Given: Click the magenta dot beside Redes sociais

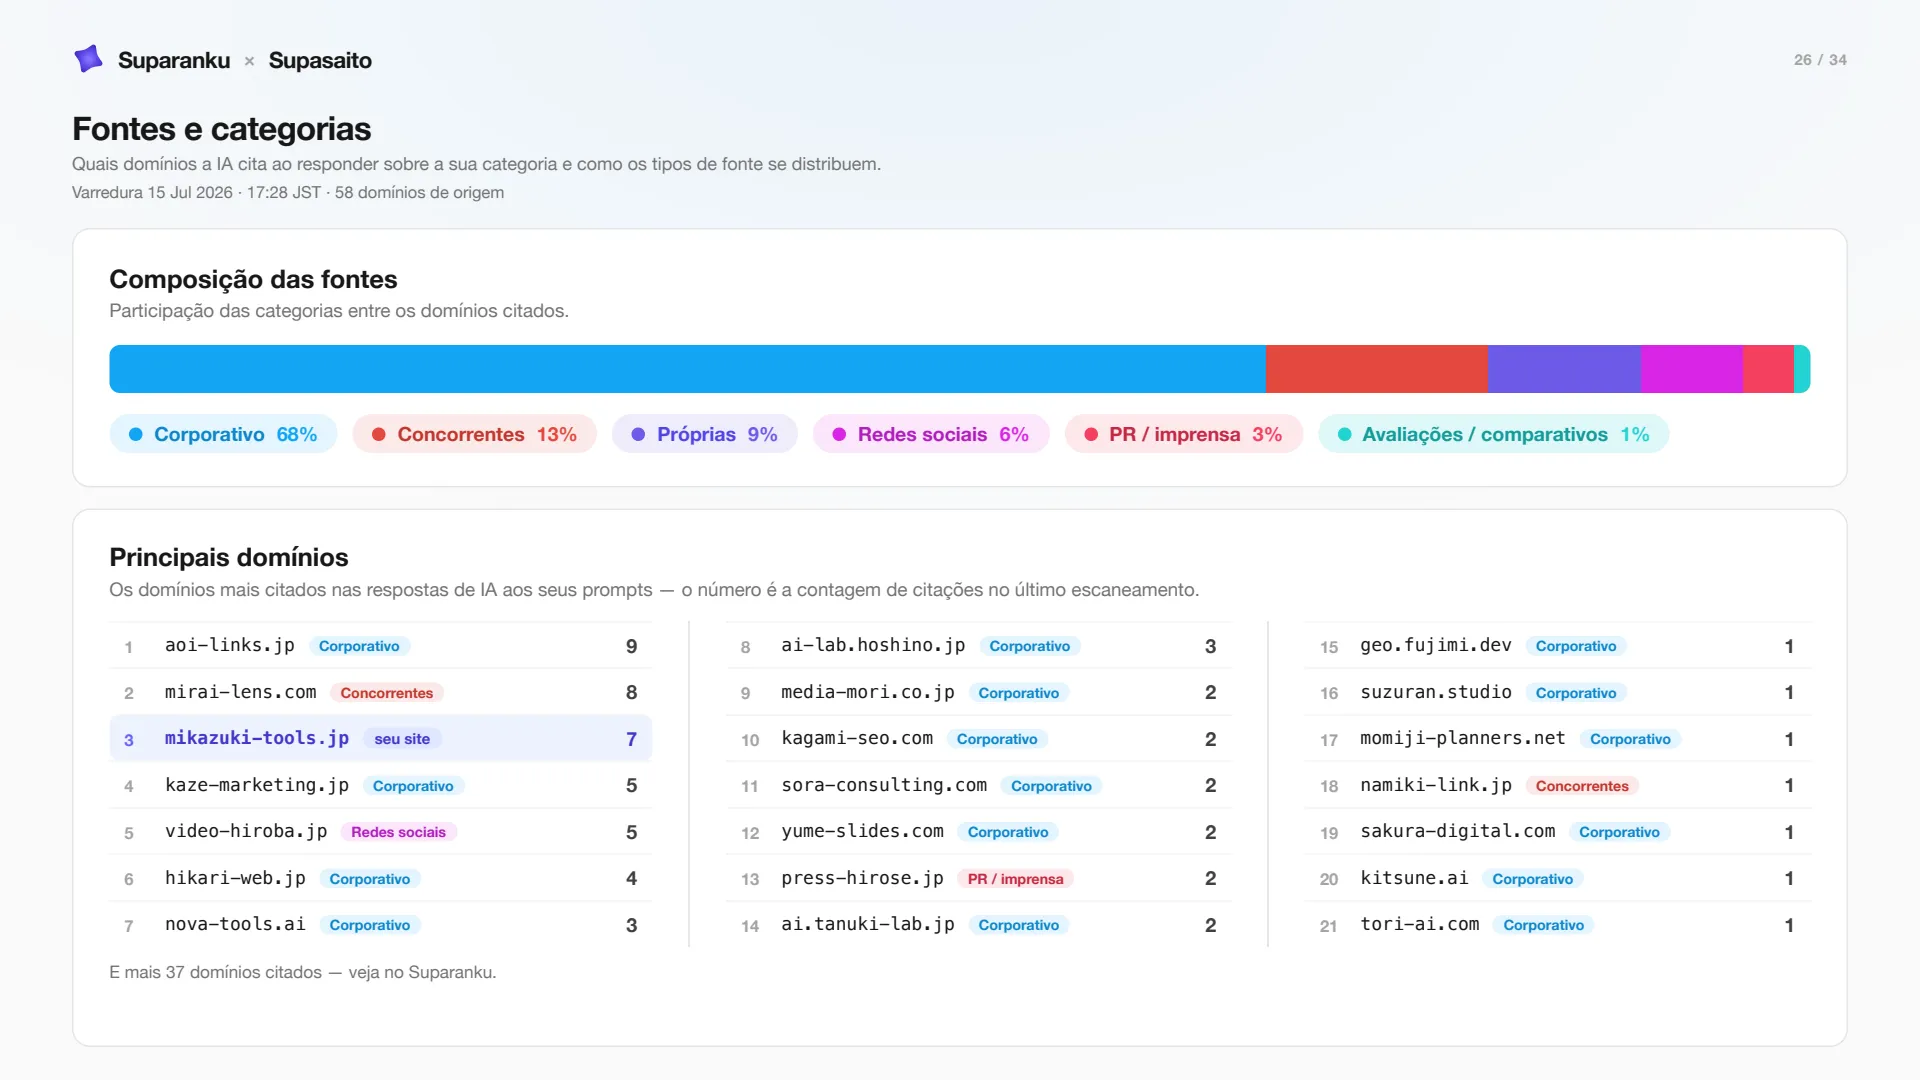Looking at the screenshot, I should [839, 434].
